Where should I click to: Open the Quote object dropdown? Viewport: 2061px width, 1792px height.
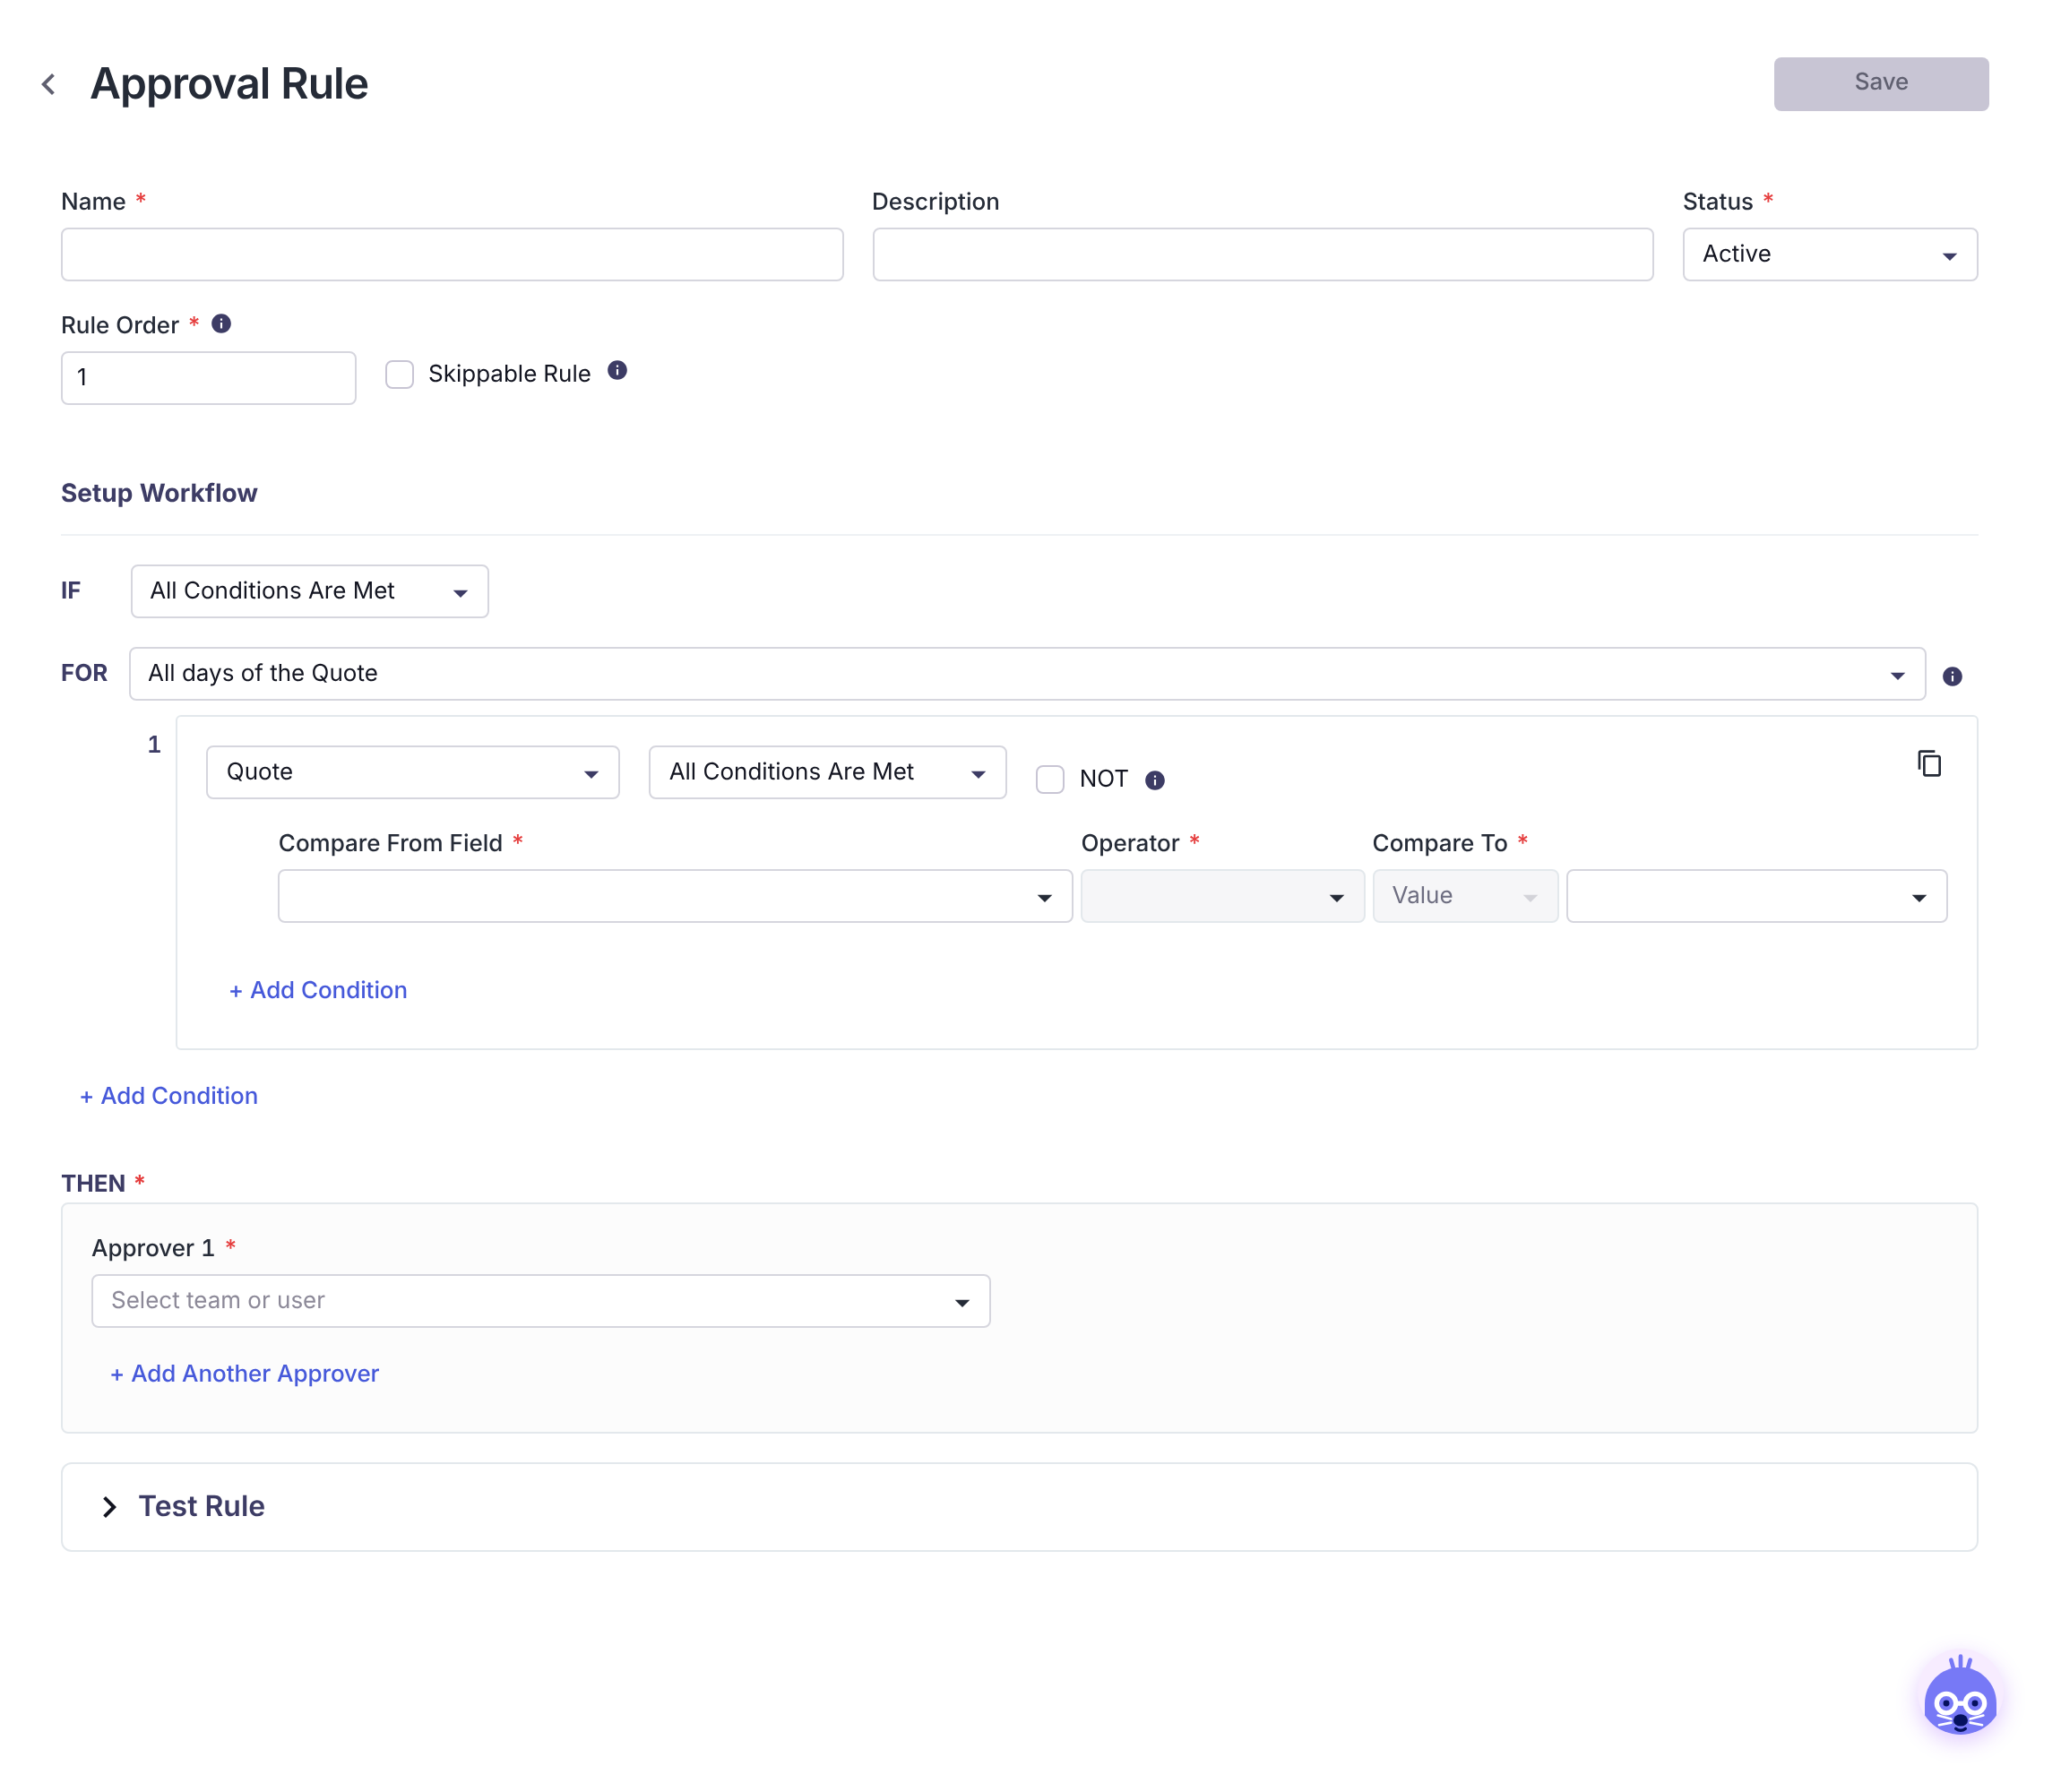pos(413,773)
